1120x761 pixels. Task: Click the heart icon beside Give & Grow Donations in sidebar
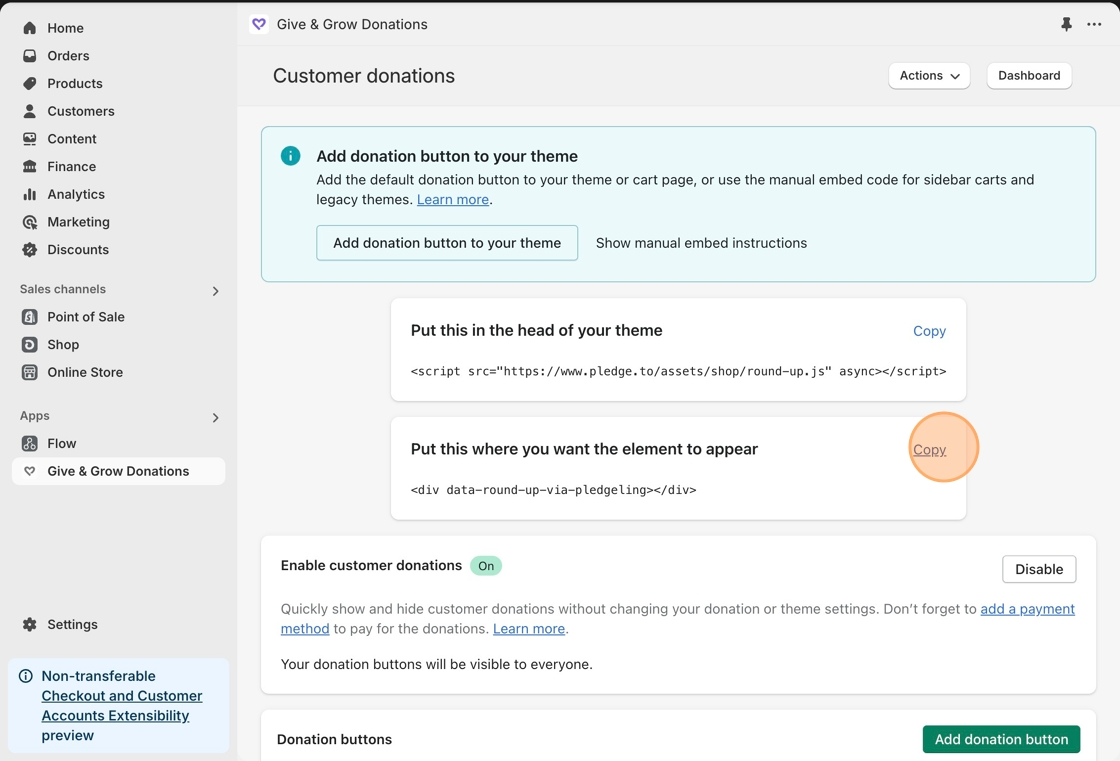tap(29, 471)
